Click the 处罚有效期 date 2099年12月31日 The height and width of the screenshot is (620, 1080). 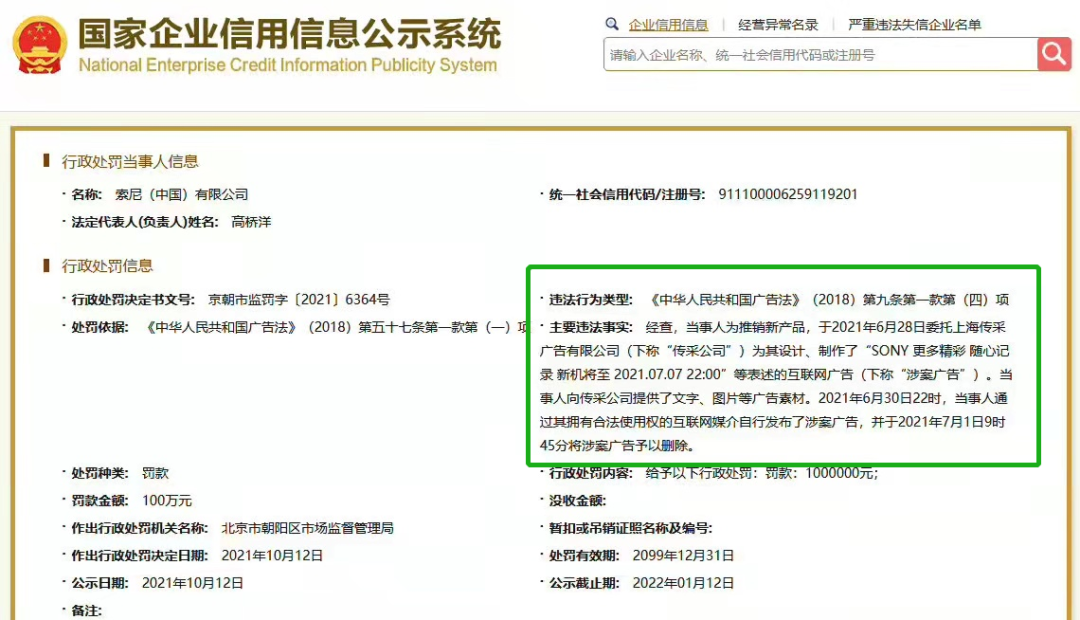click(x=683, y=555)
